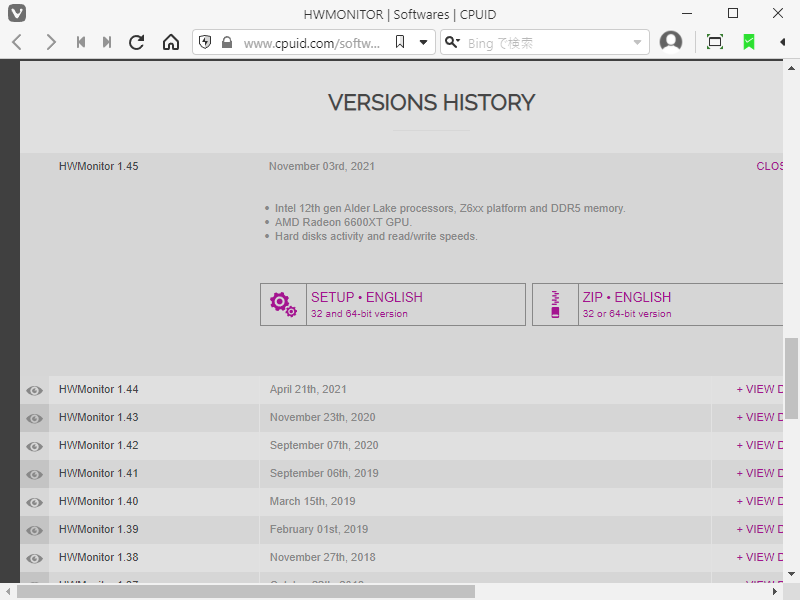Toggle eye icon for HWMonitor 1.44

35,391
